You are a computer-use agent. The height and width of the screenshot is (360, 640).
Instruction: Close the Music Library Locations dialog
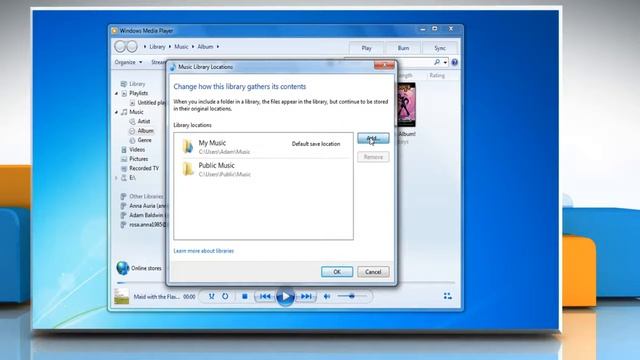pos(384,65)
